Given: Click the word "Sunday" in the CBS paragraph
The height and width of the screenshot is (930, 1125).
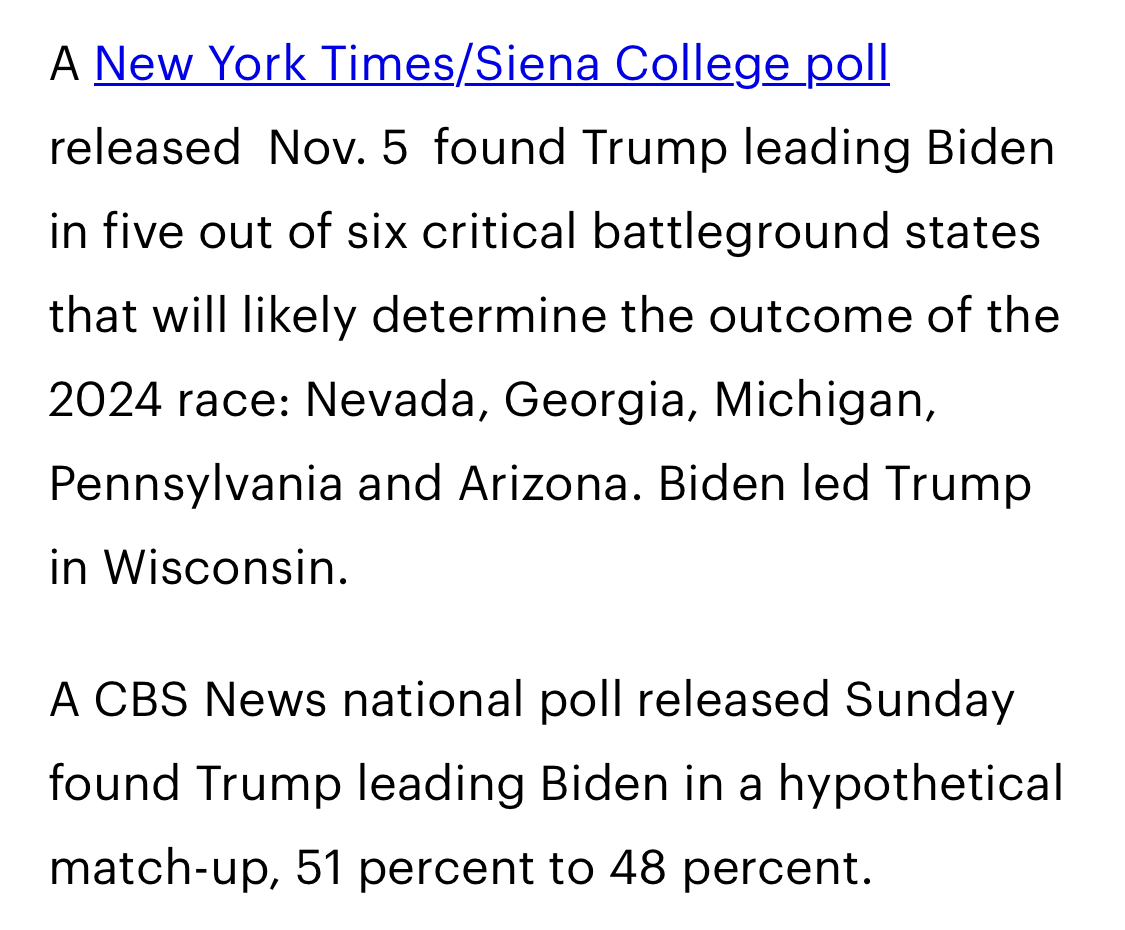Looking at the screenshot, I should coord(929,699).
